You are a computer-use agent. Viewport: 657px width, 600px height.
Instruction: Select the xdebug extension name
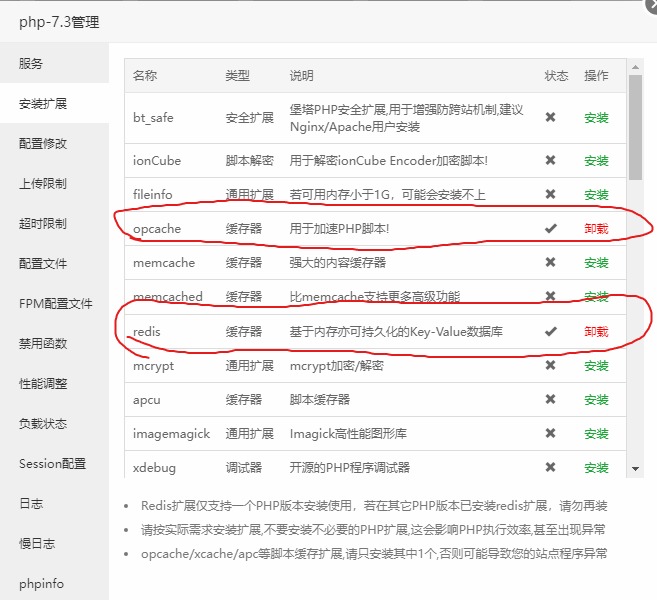pos(154,468)
